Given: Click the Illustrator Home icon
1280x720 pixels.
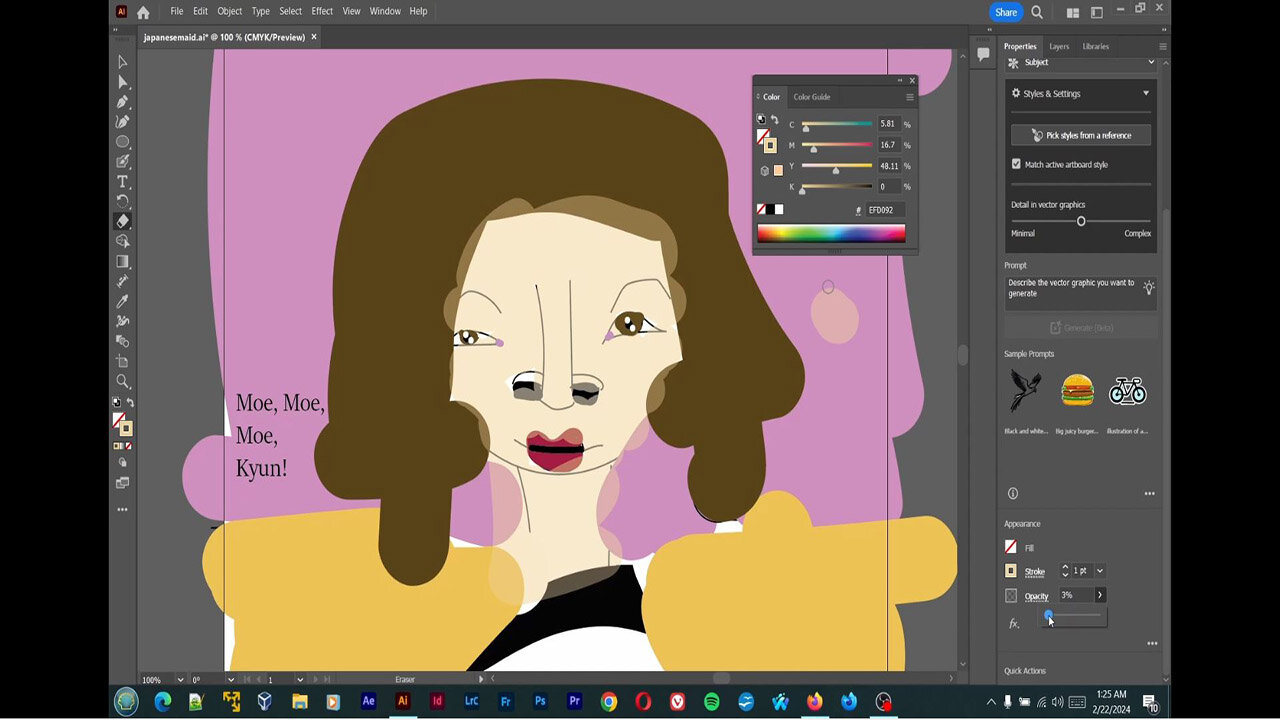Looking at the screenshot, I should click(143, 12).
